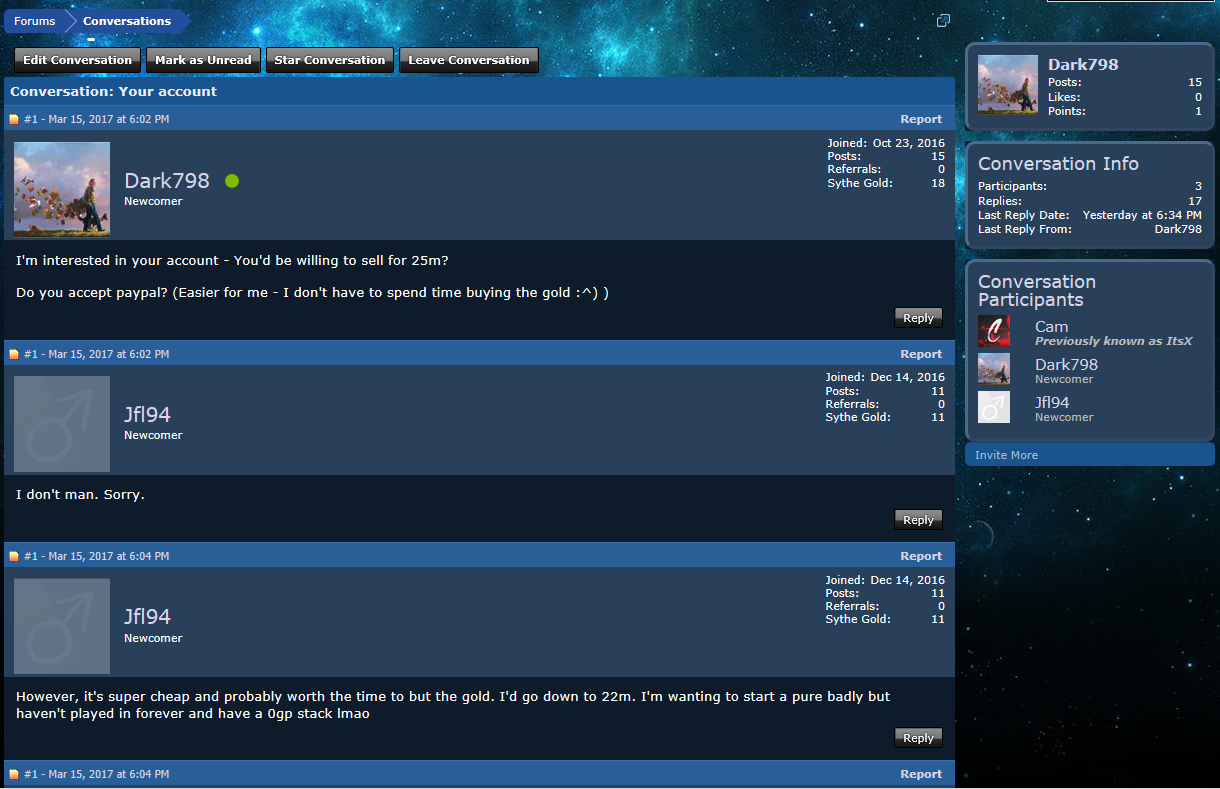1220x789 pixels.
Task: Reply to the 'I don't man. Sorry.' post
Action: [918, 520]
